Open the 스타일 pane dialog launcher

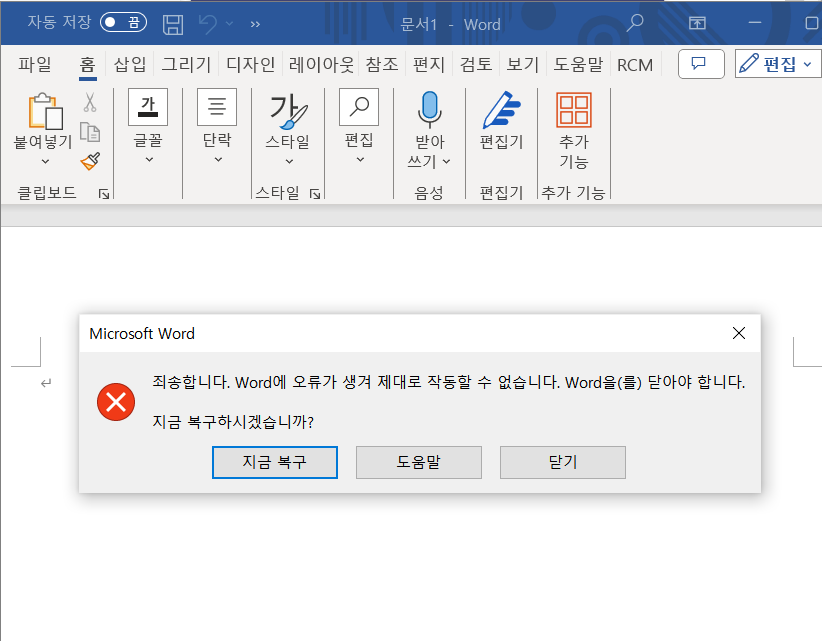(x=315, y=194)
